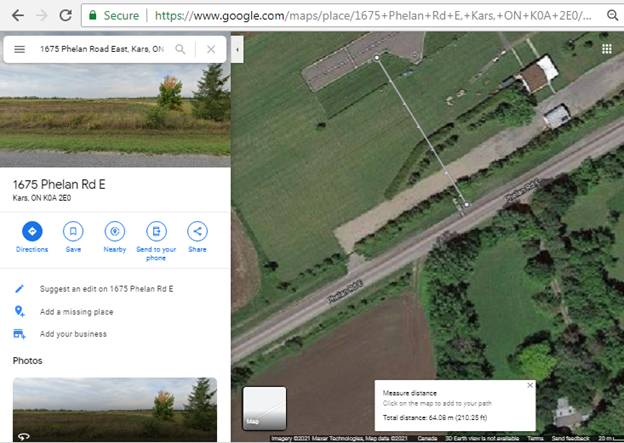Close the Measure distance box
Viewport: 624px width, 443px height.
pos(530,385)
